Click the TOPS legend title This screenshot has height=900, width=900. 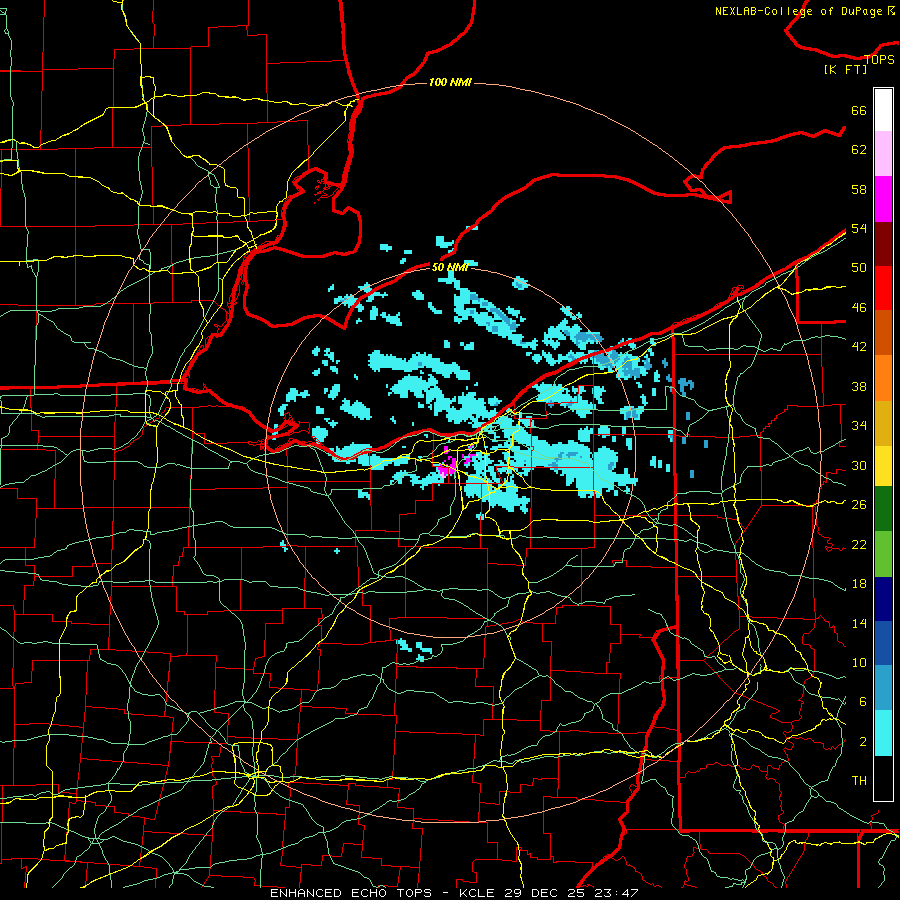879,59
